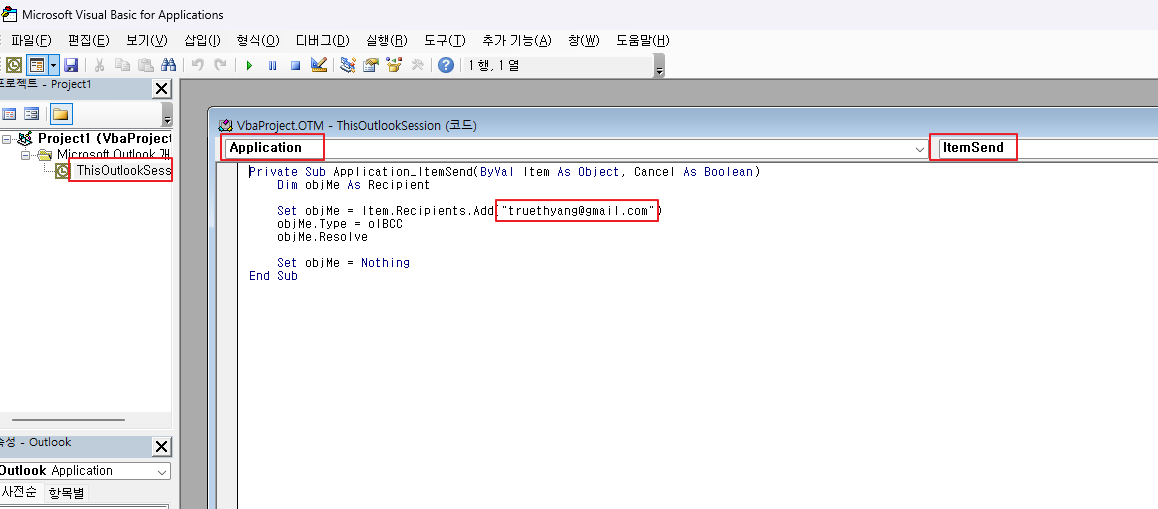Open standard toolbar options arrow
The image size is (1158, 509).
659,68
